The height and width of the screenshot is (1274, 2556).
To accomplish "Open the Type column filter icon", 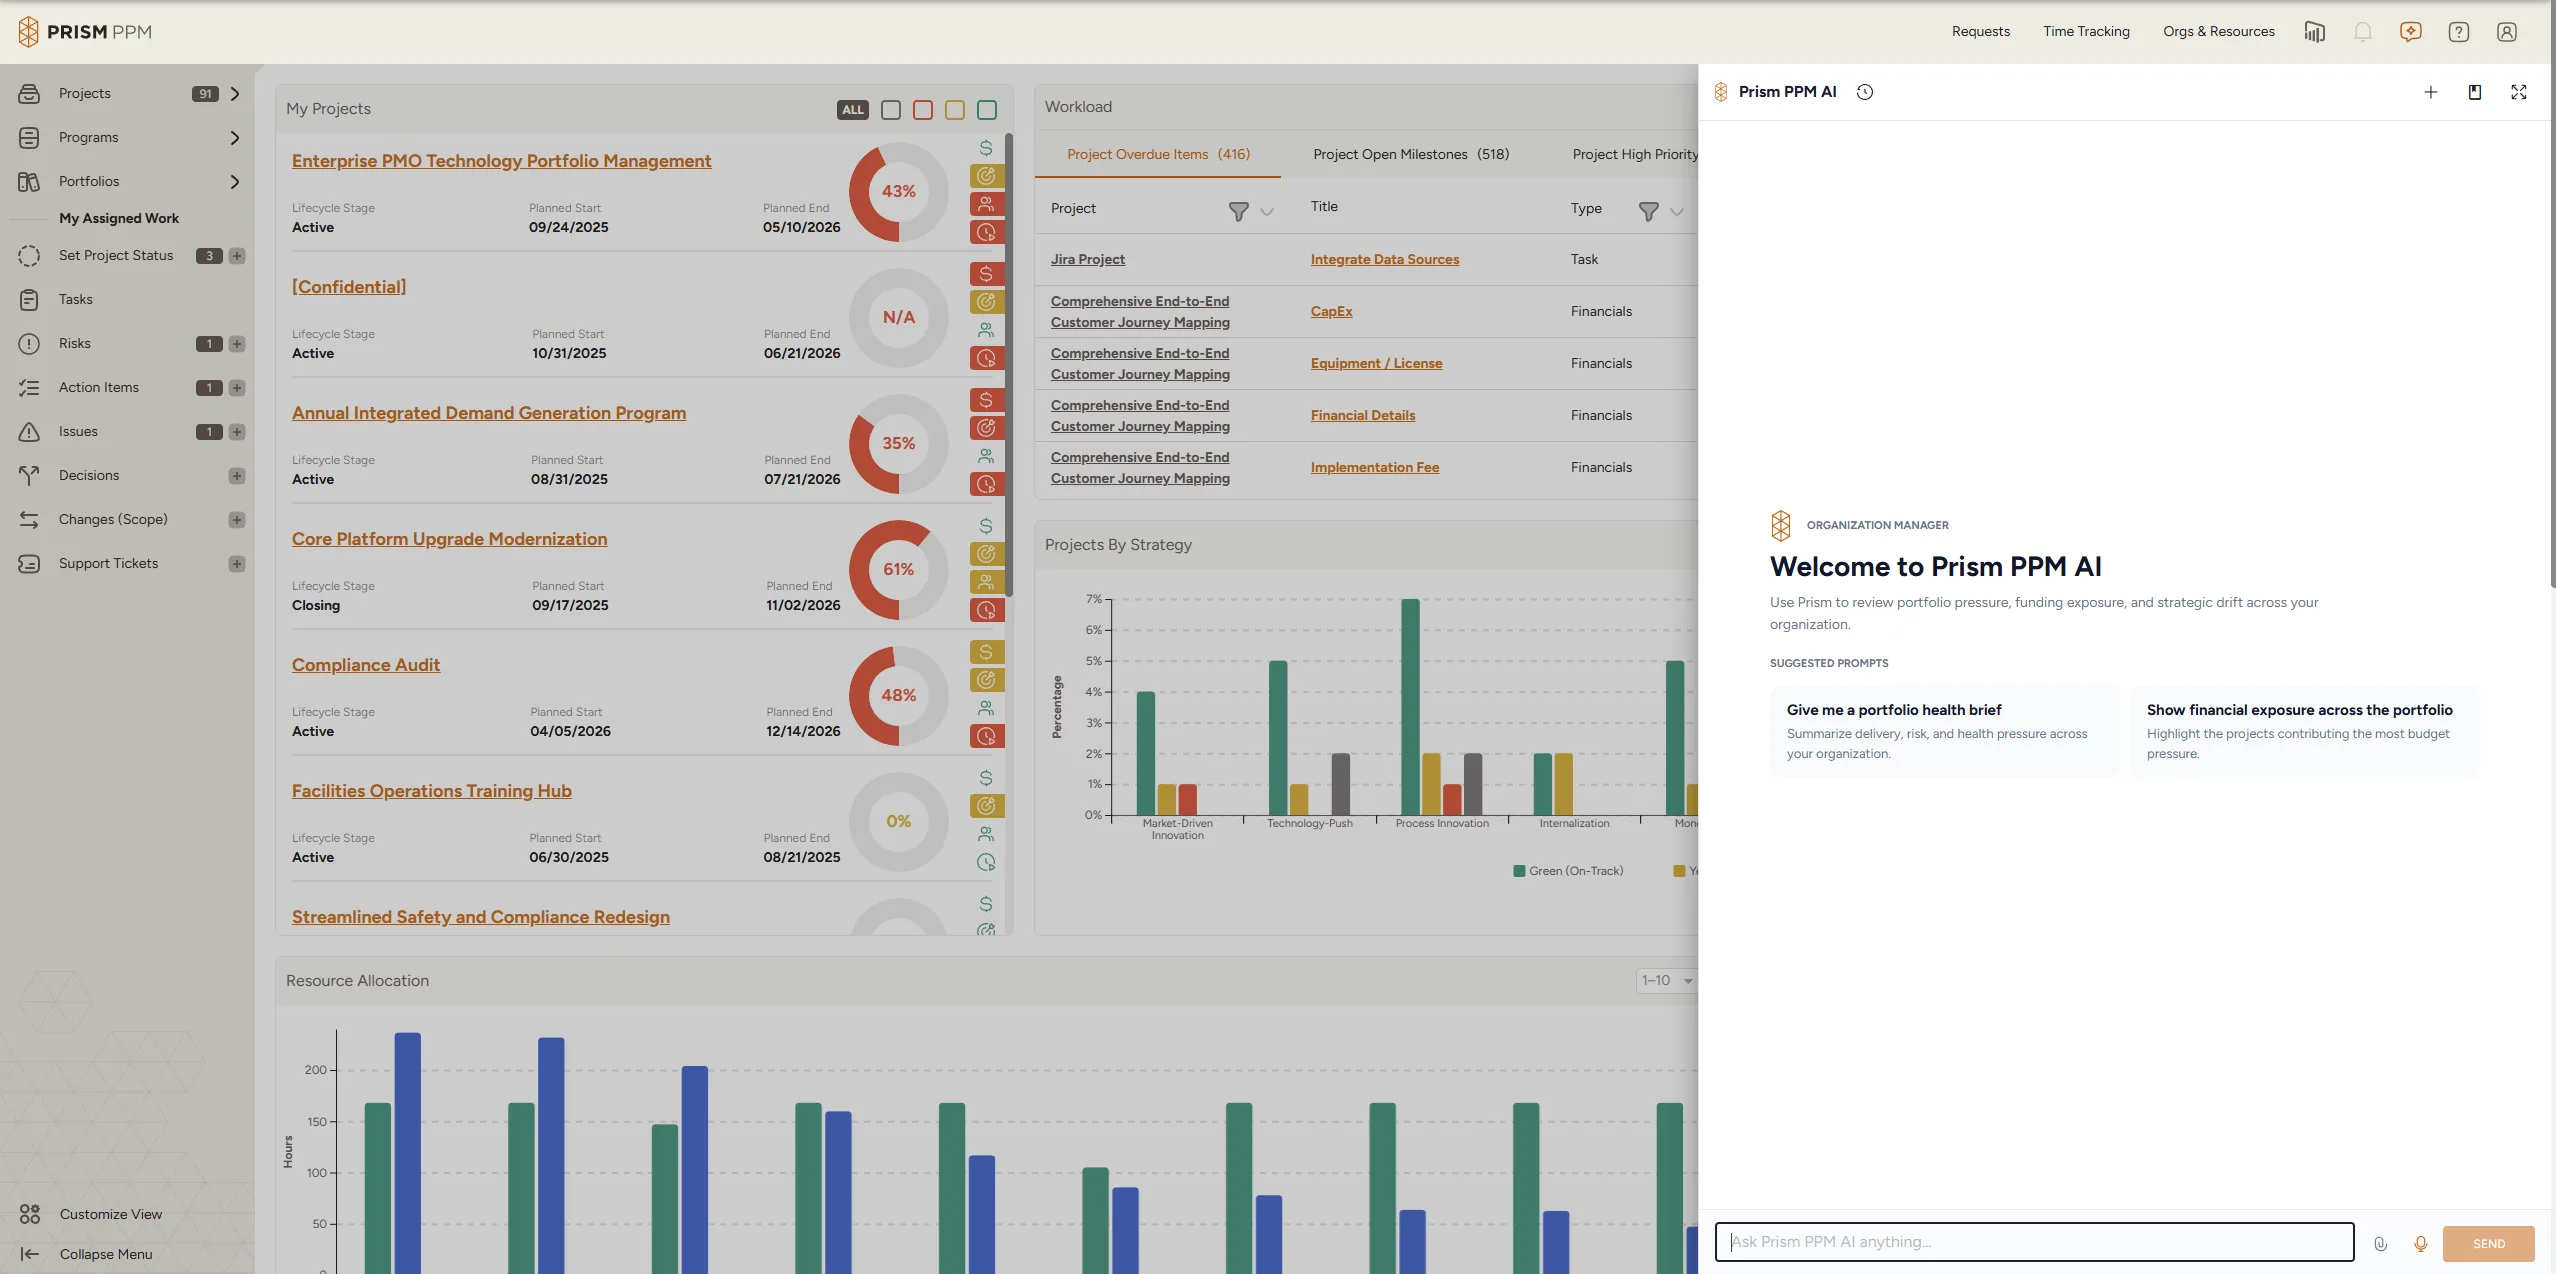I will point(1648,211).
